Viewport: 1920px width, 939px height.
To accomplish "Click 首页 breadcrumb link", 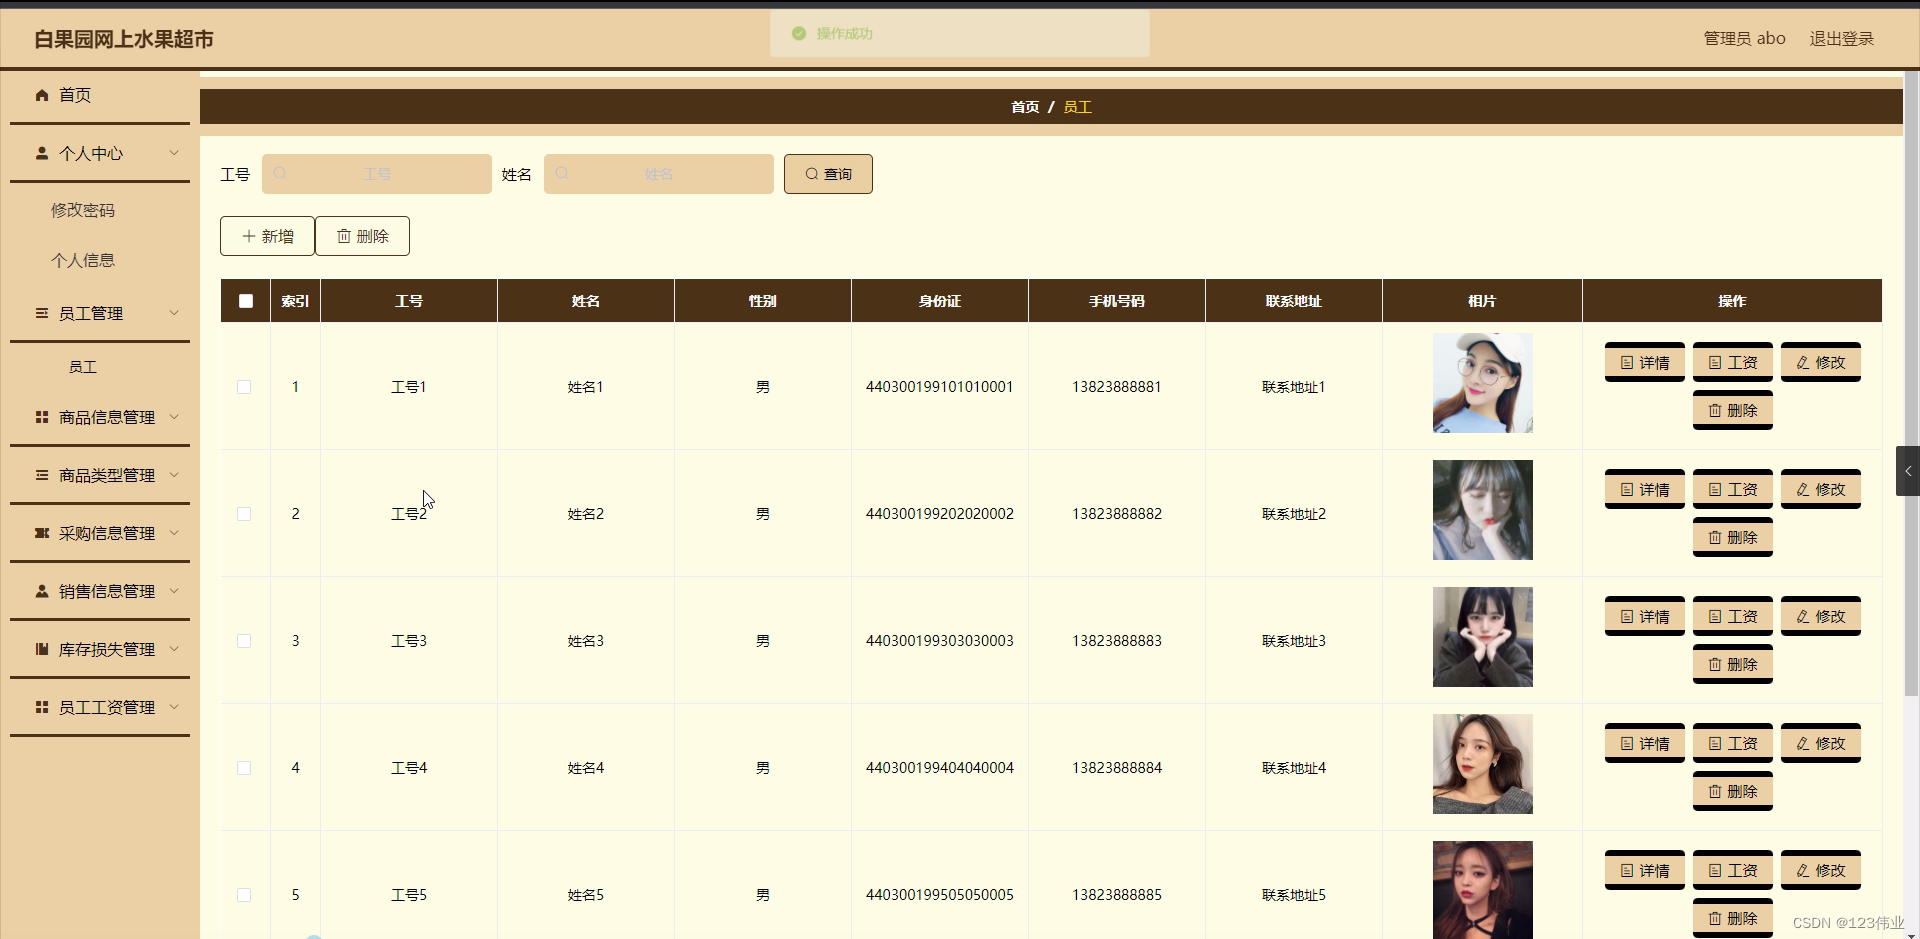I will coord(1025,106).
